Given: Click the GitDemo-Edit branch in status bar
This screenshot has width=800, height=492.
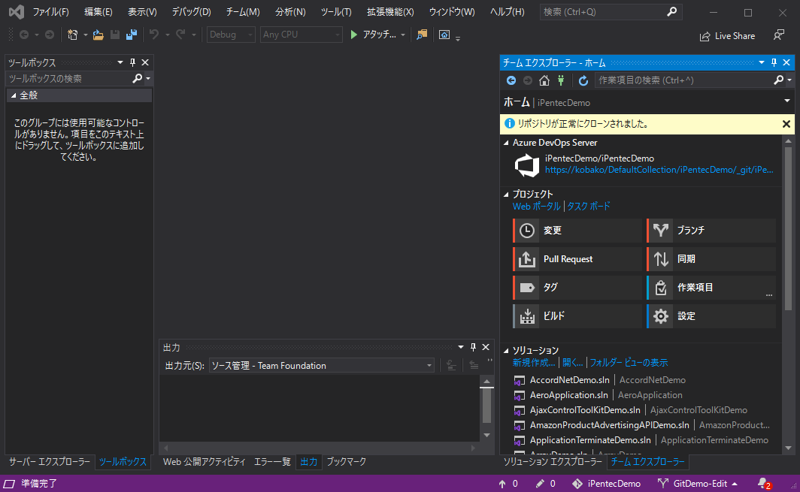Looking at the screenshot, I should point(697,483).
